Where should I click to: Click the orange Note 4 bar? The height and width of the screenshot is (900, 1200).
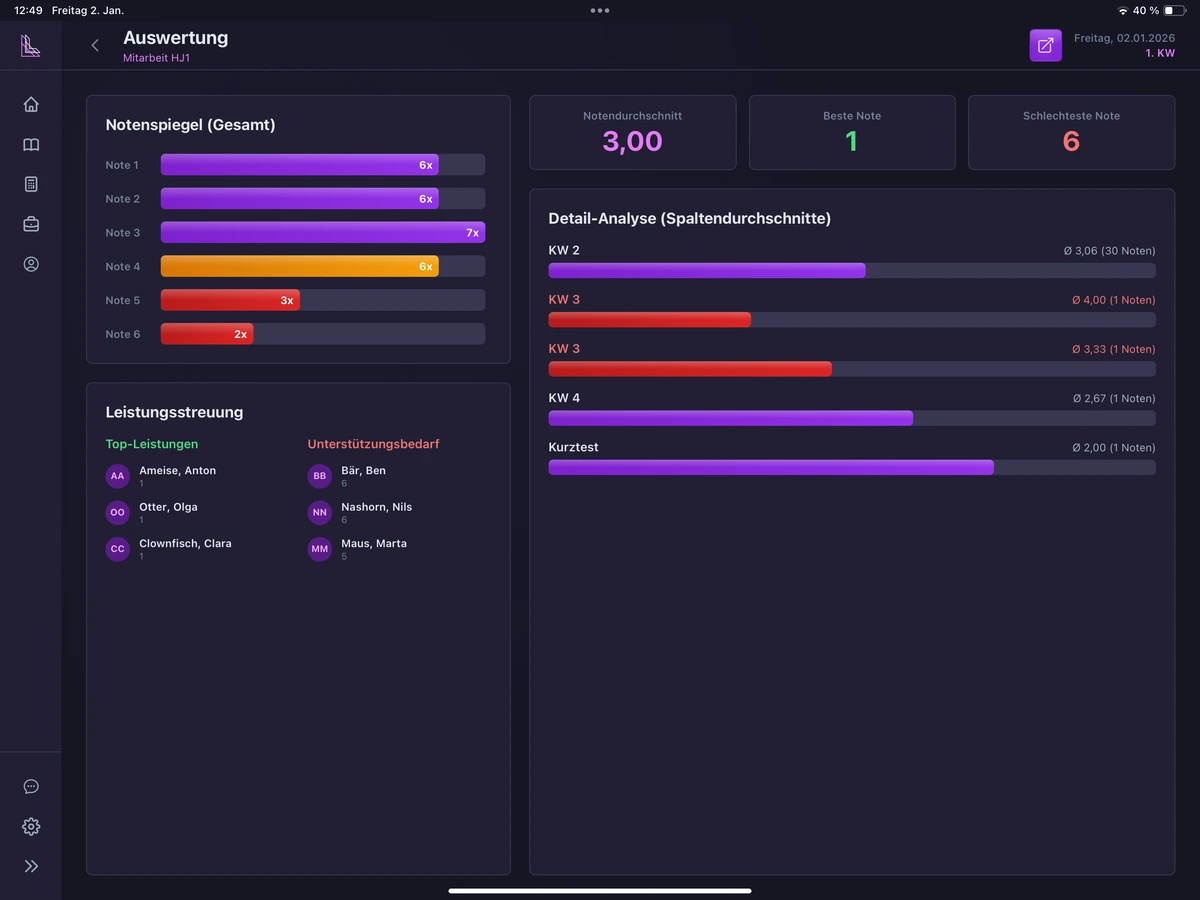pos(299,266)
